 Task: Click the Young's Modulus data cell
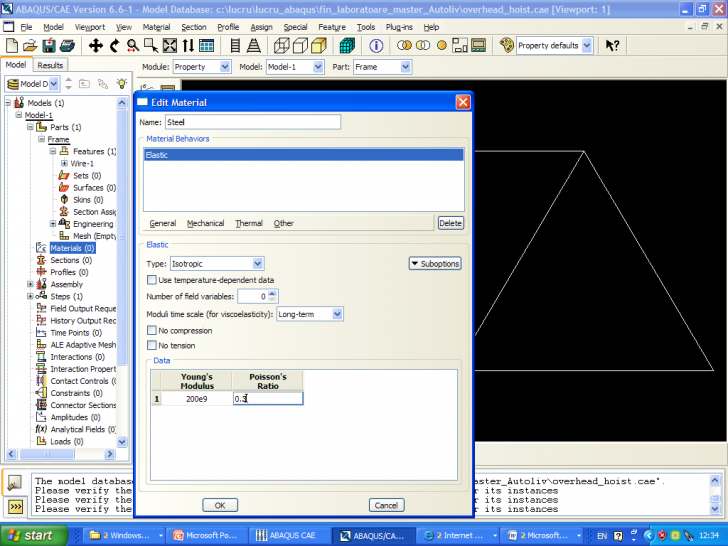tap(197, 398)
